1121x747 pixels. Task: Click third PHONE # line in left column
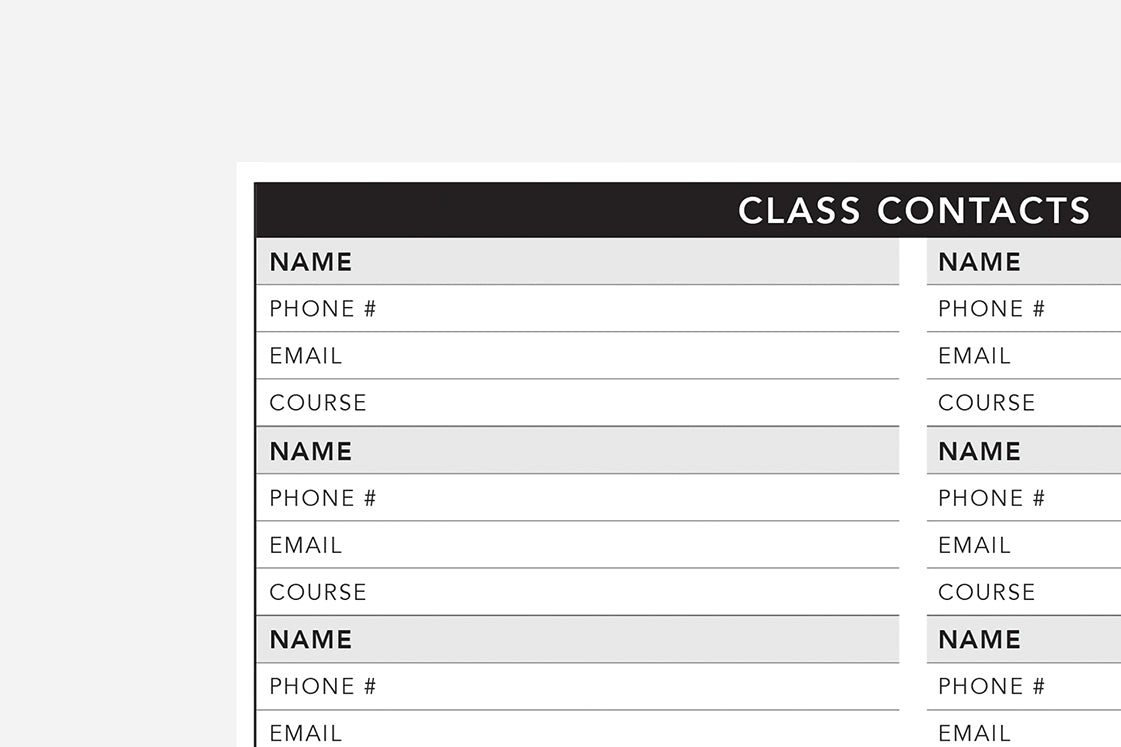577,687
